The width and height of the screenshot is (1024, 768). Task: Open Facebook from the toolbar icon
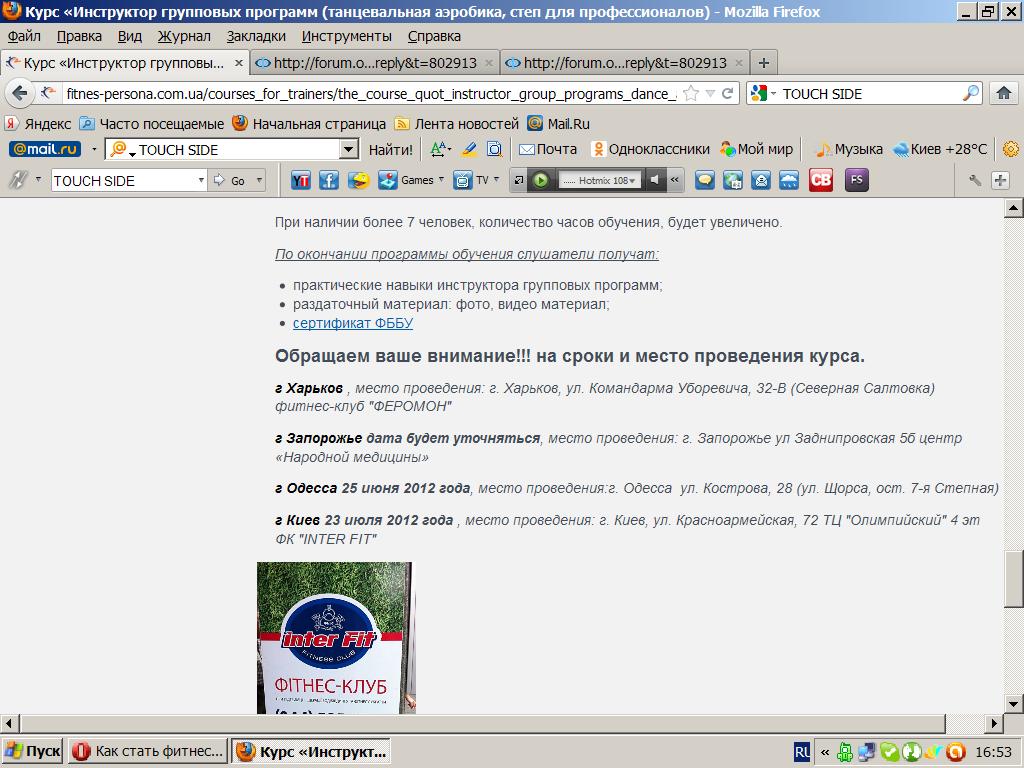click(328, 181)
